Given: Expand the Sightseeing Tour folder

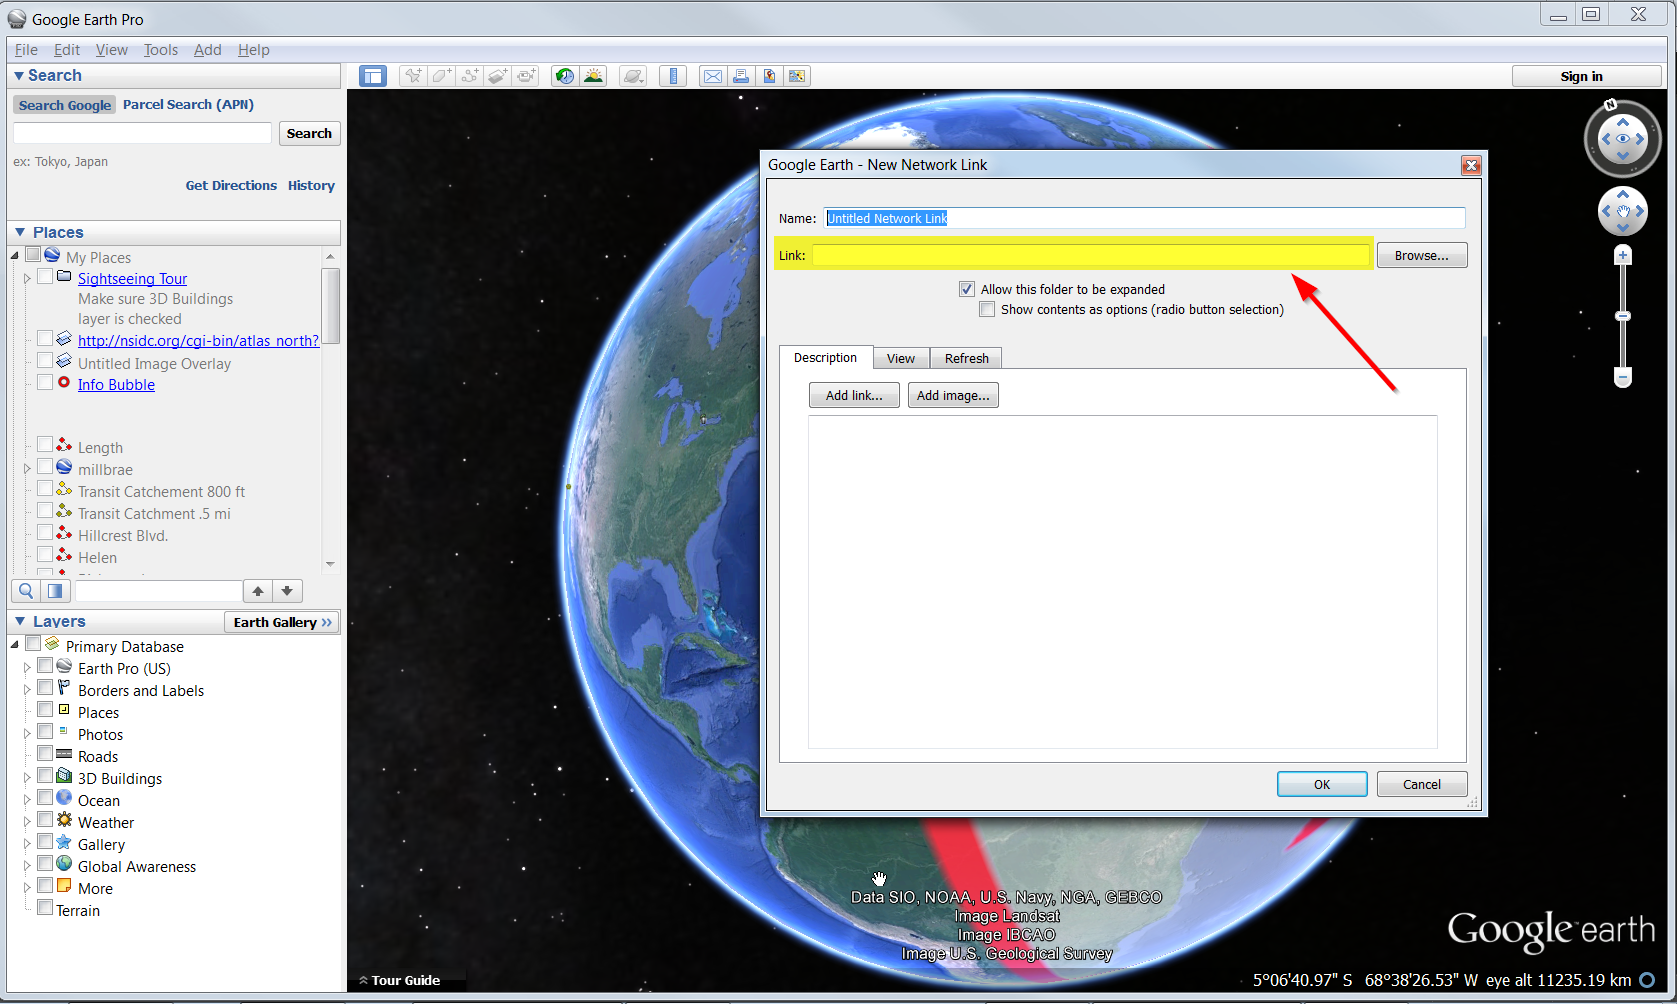Looking at the screenshot, I should coord(27,279).
